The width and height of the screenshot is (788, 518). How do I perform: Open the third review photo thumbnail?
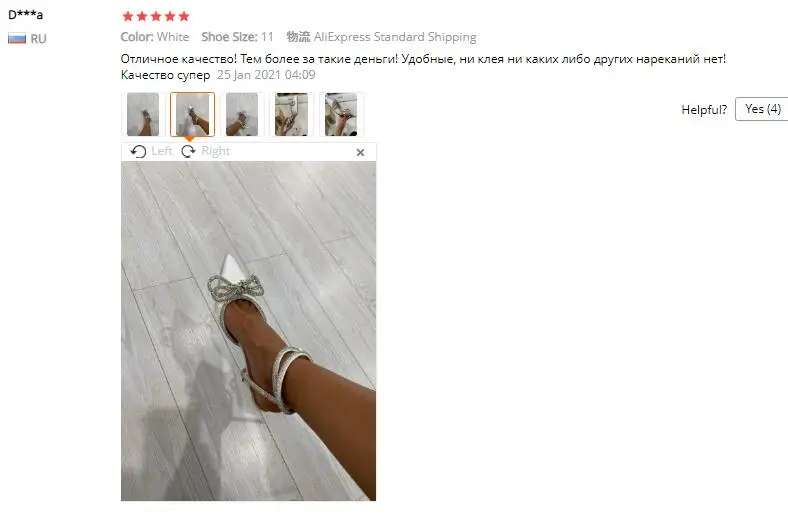click(x=242, y=114)
